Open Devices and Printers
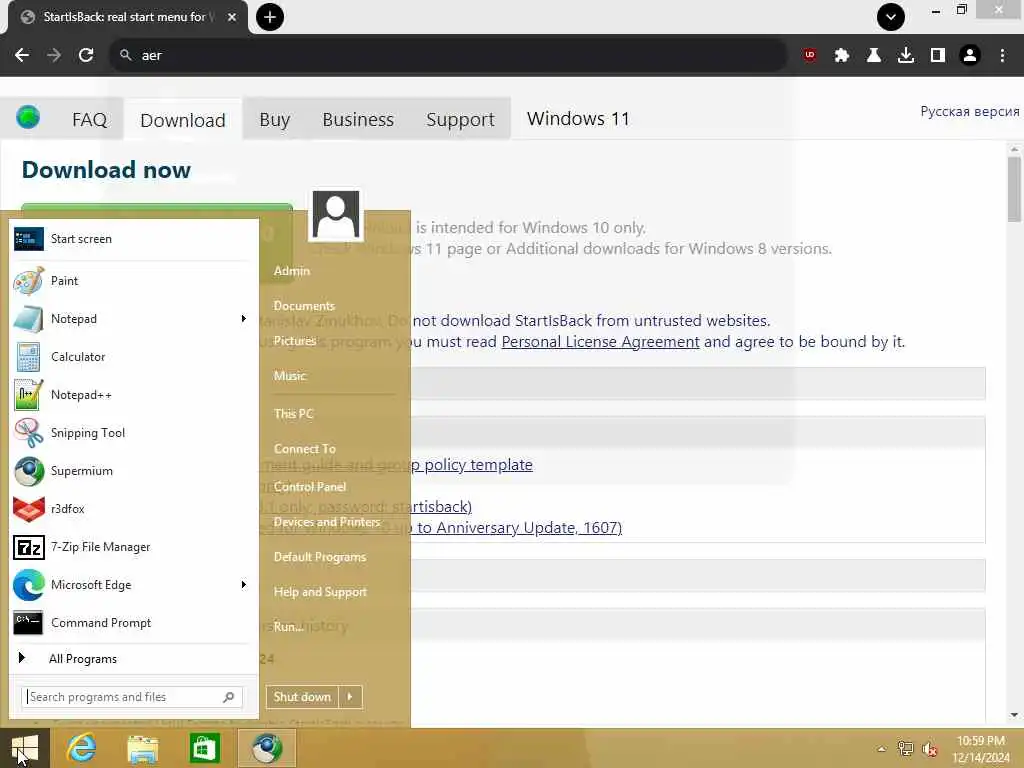Viewport: 1024px width, 768px height. pos(327,522)
